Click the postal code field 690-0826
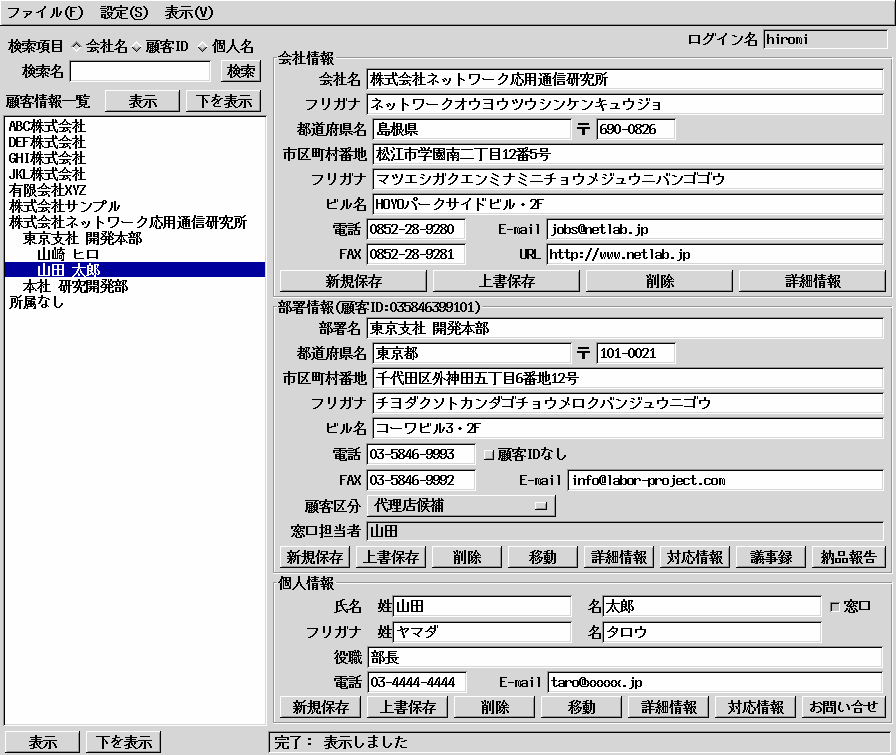896x755 pixels. pyautogui.click(x=636, y=129)
